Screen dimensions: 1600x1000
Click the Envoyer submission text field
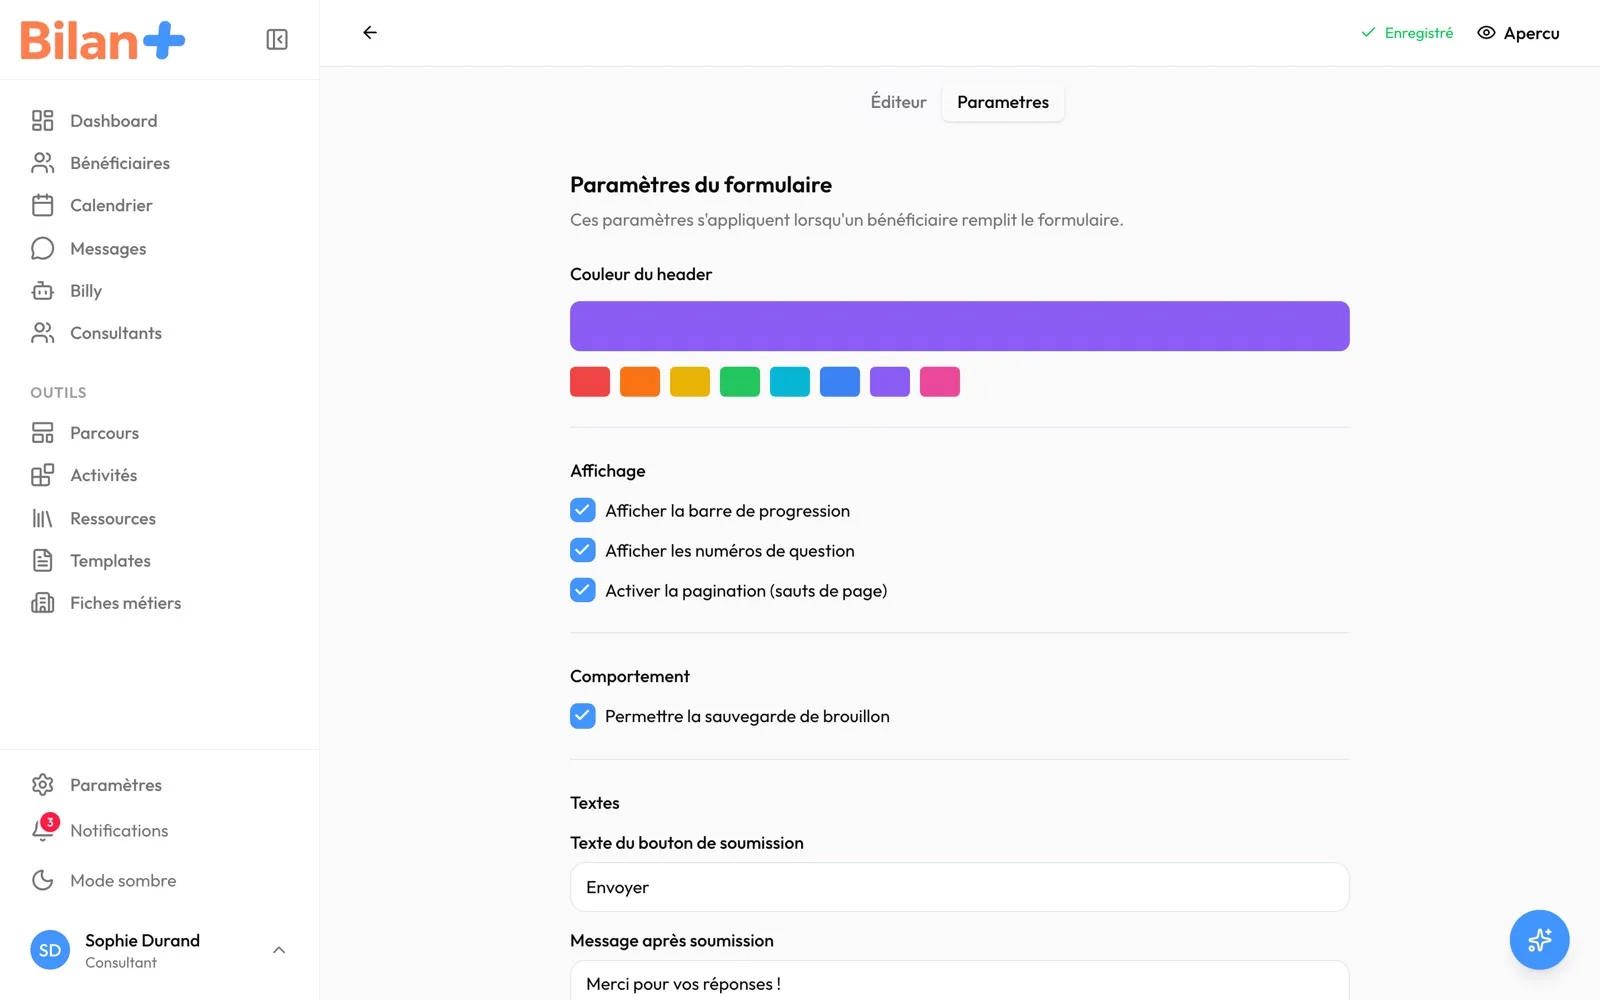coord(960,887)
